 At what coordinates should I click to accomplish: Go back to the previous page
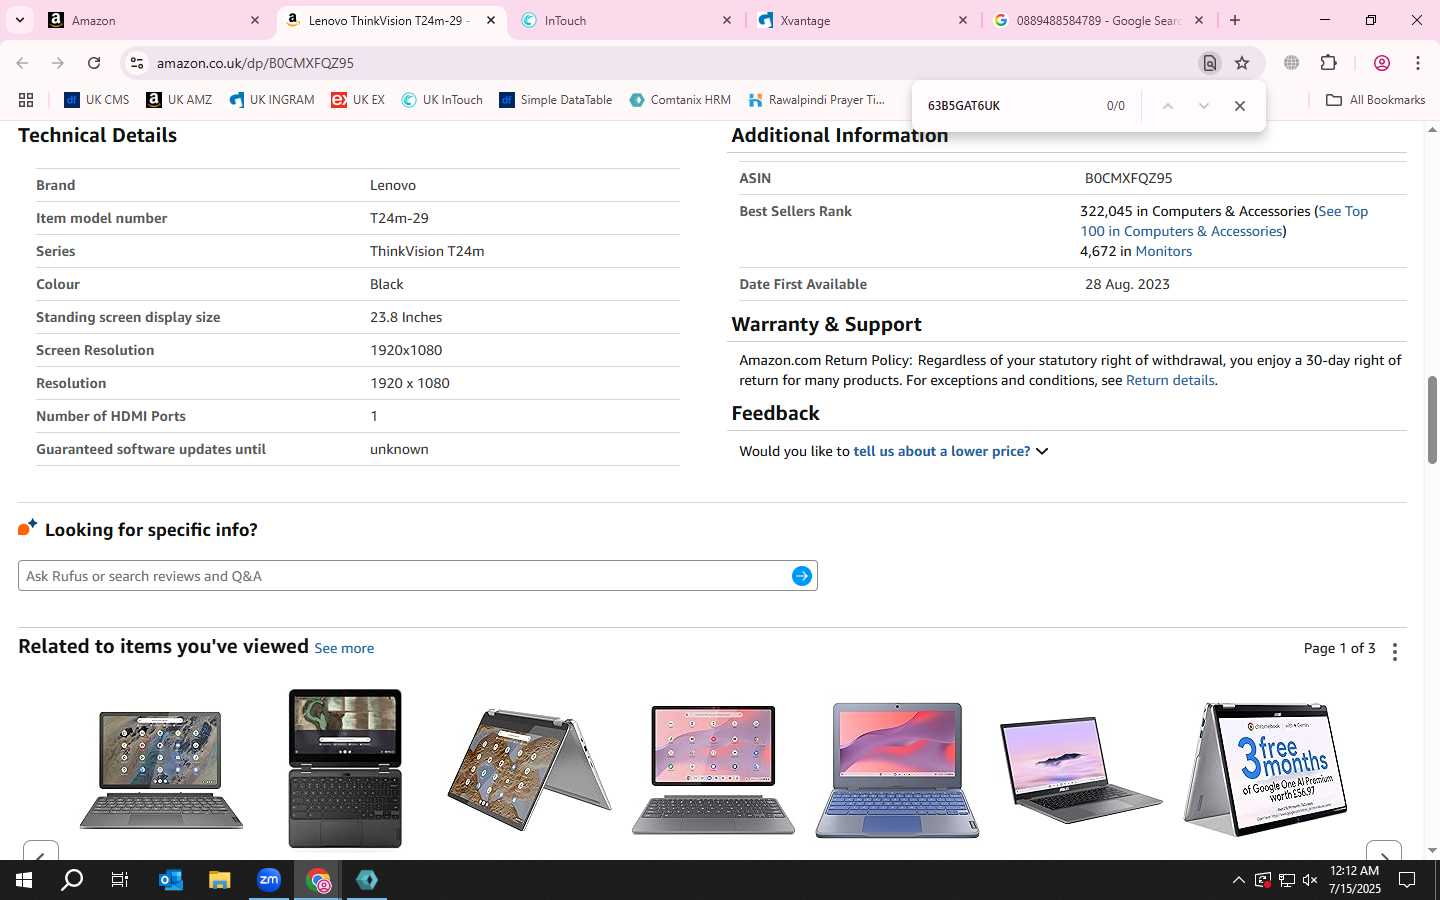[x=22, y=63]
